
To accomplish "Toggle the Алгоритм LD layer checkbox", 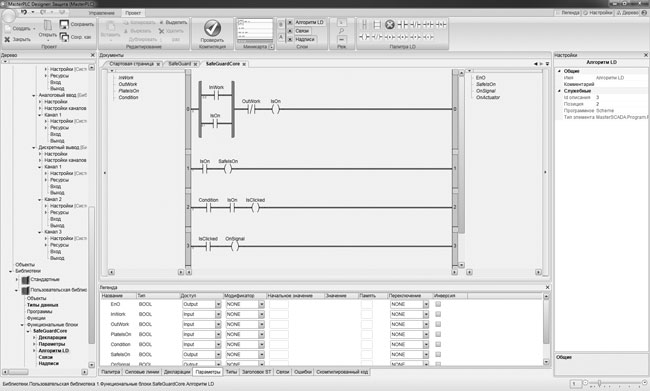I will (x=290, y=22).
